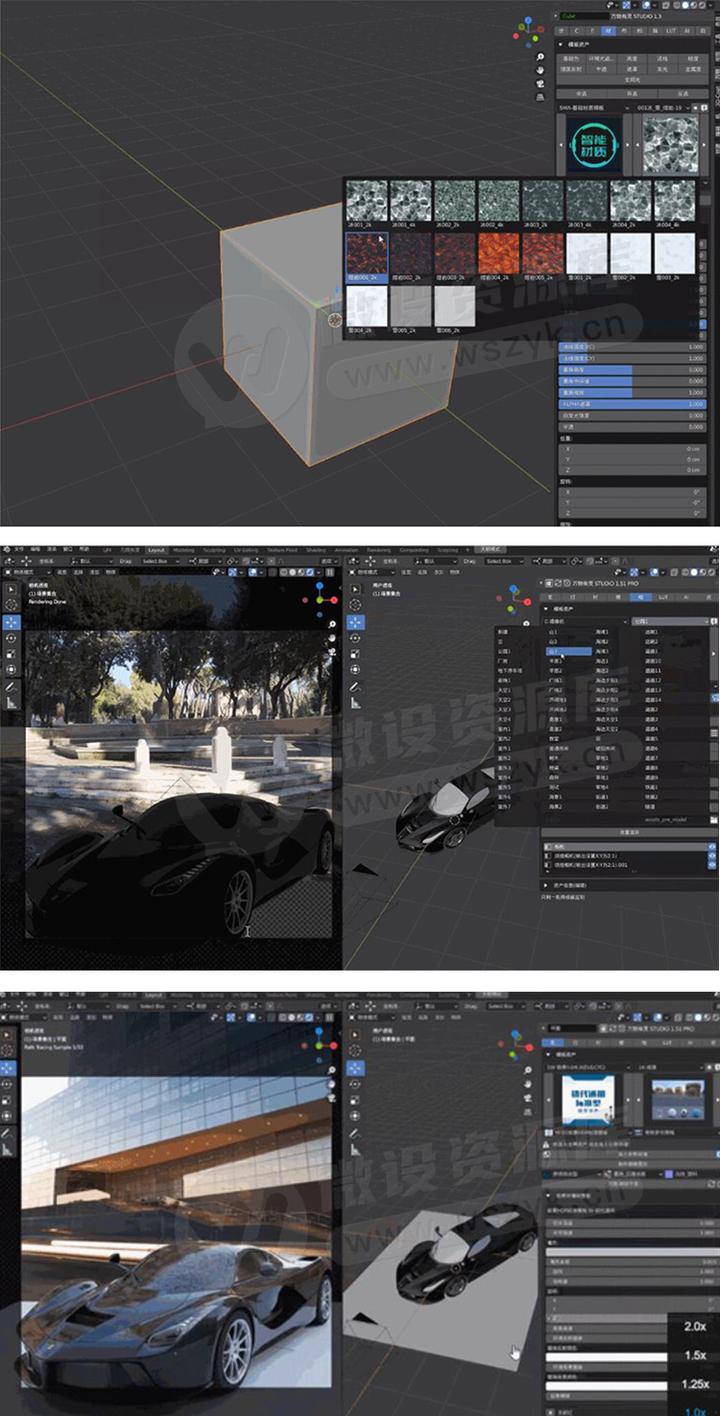
Task: Select the Move tool beside the dark car render
Action: point(11,622)
